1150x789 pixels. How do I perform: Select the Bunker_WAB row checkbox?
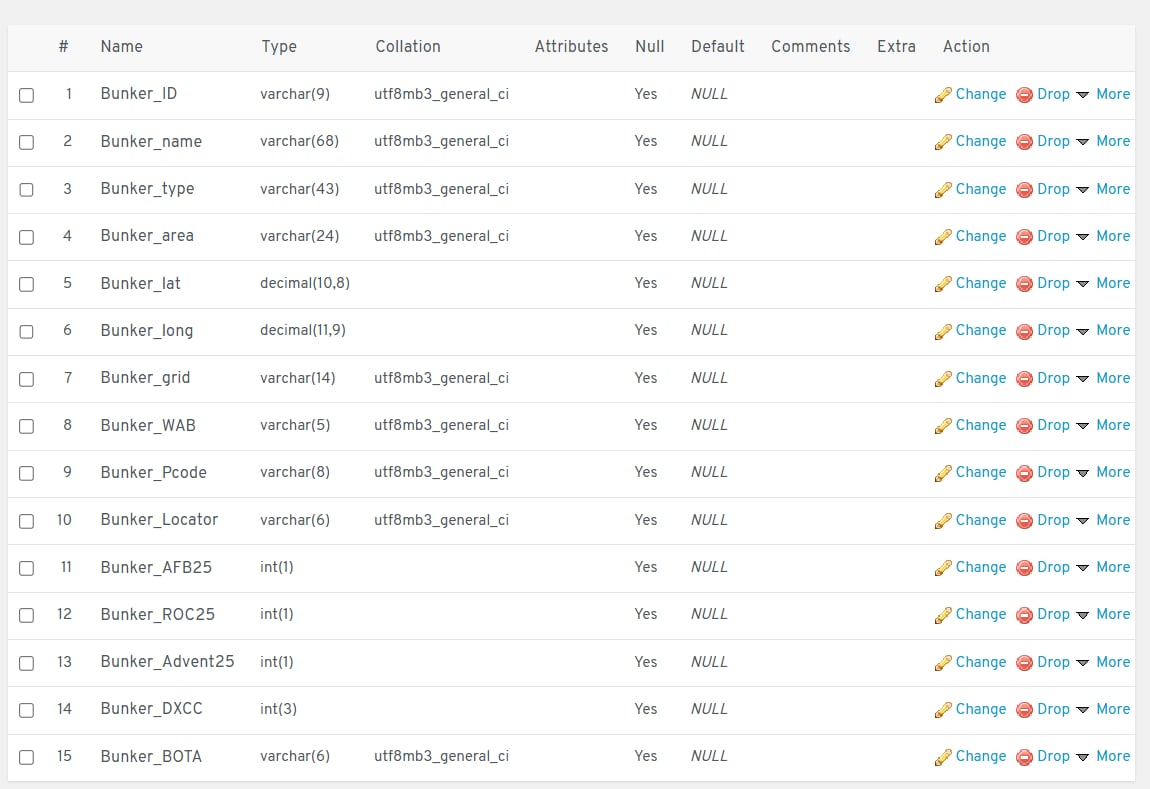[x=27, y=426]
